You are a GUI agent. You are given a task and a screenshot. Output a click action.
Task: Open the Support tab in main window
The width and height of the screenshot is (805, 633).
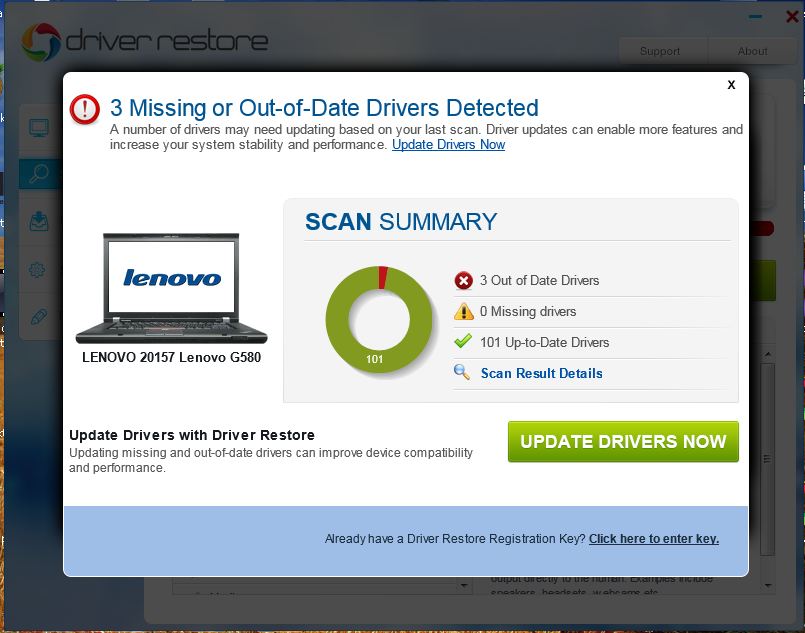coord(660,51)
